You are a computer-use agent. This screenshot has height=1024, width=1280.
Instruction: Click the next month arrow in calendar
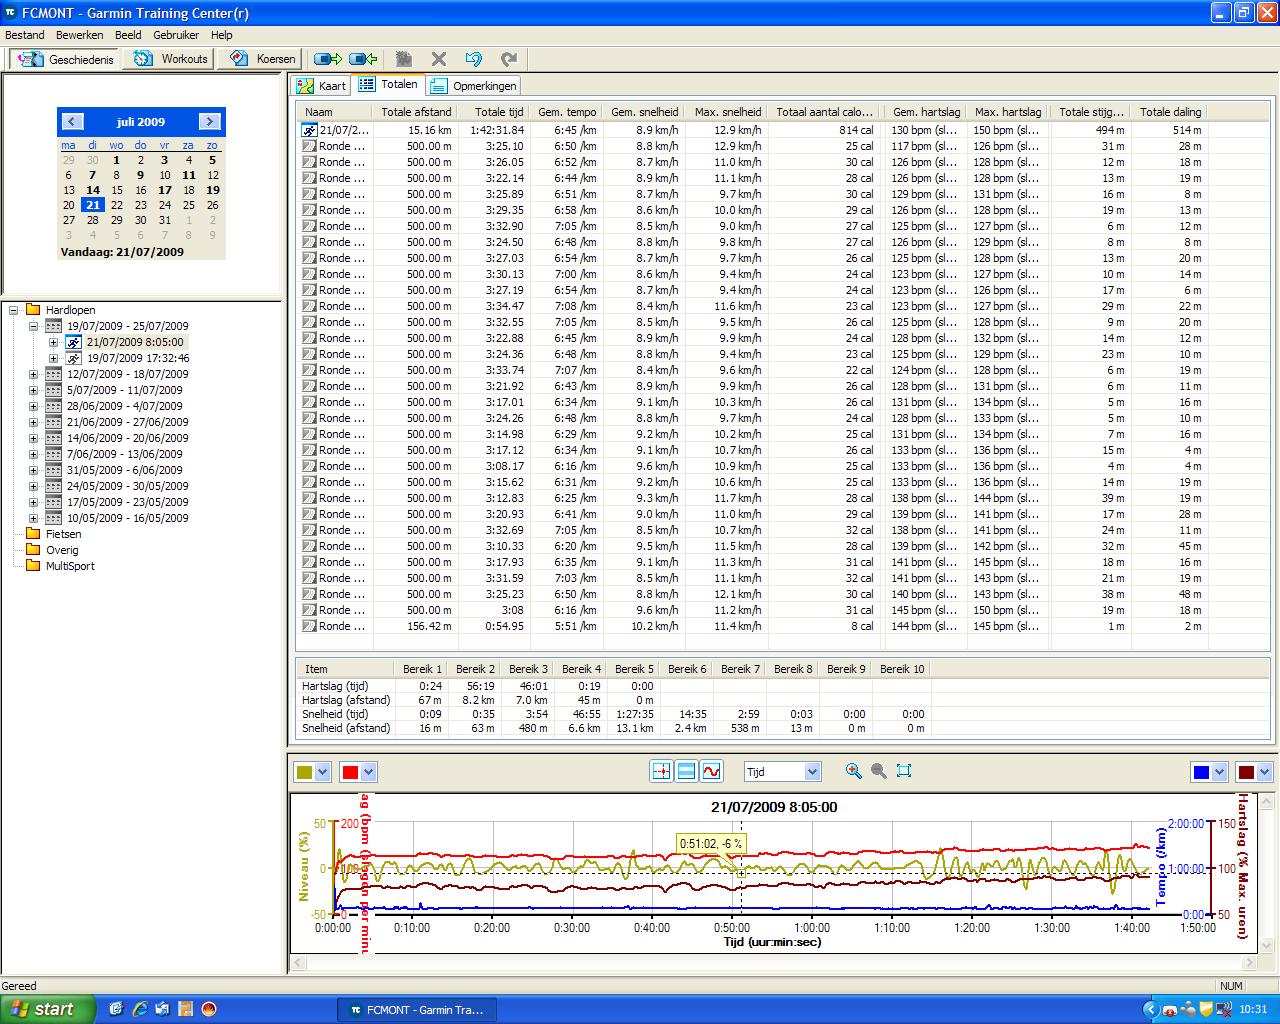pyautogui.click(x=209, y=122)
